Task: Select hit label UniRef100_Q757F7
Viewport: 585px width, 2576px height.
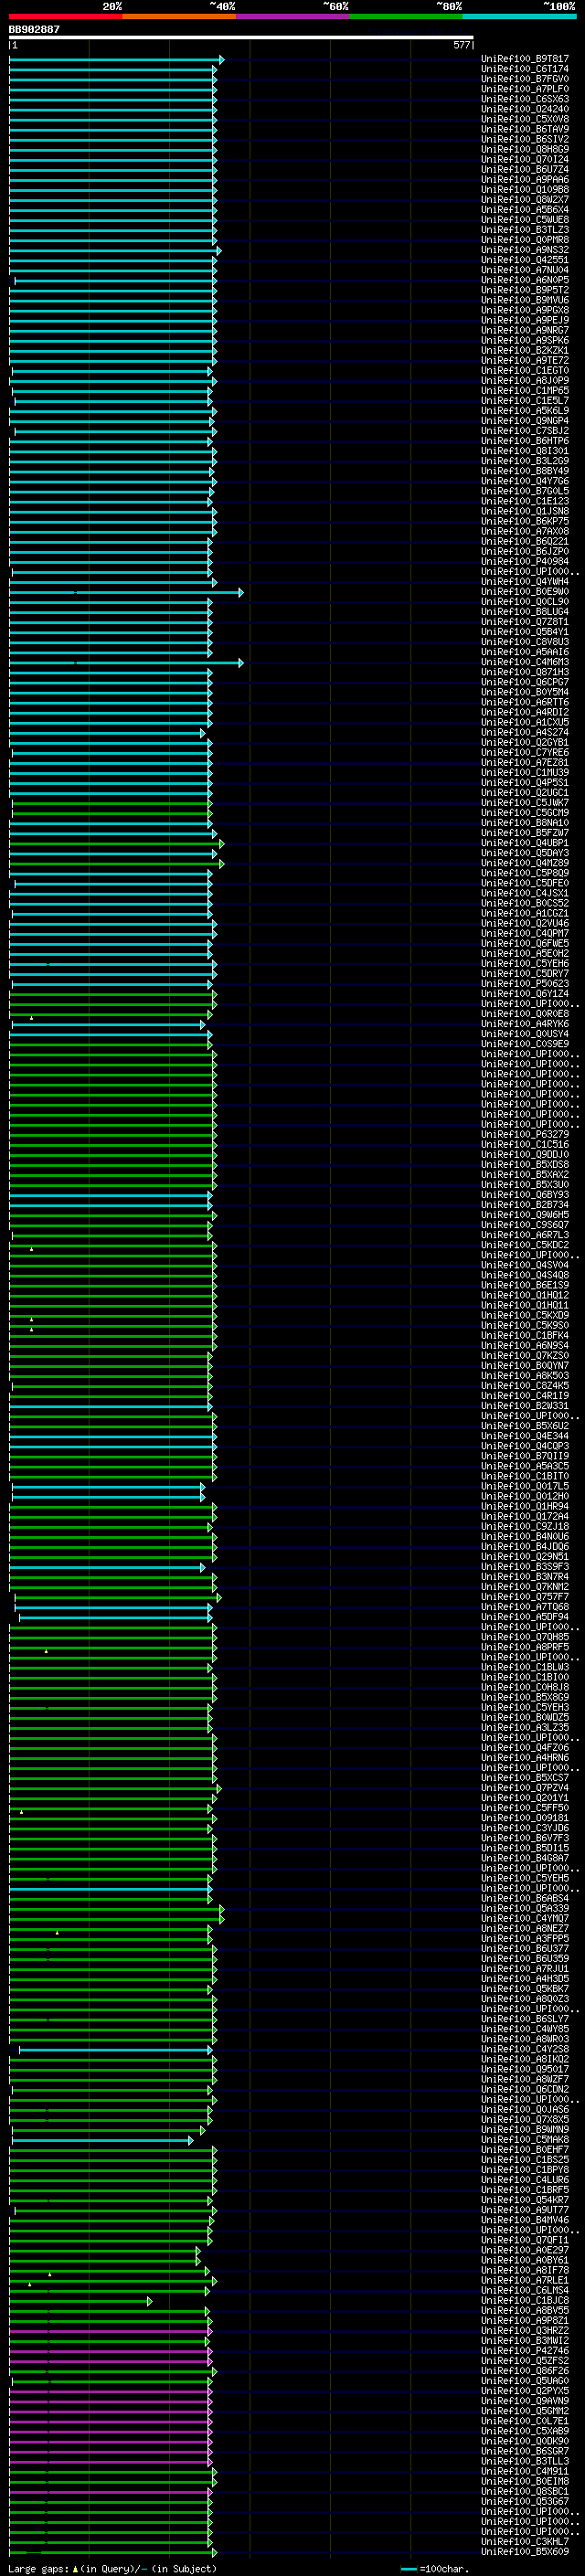Action: [x=525, y=1596]
